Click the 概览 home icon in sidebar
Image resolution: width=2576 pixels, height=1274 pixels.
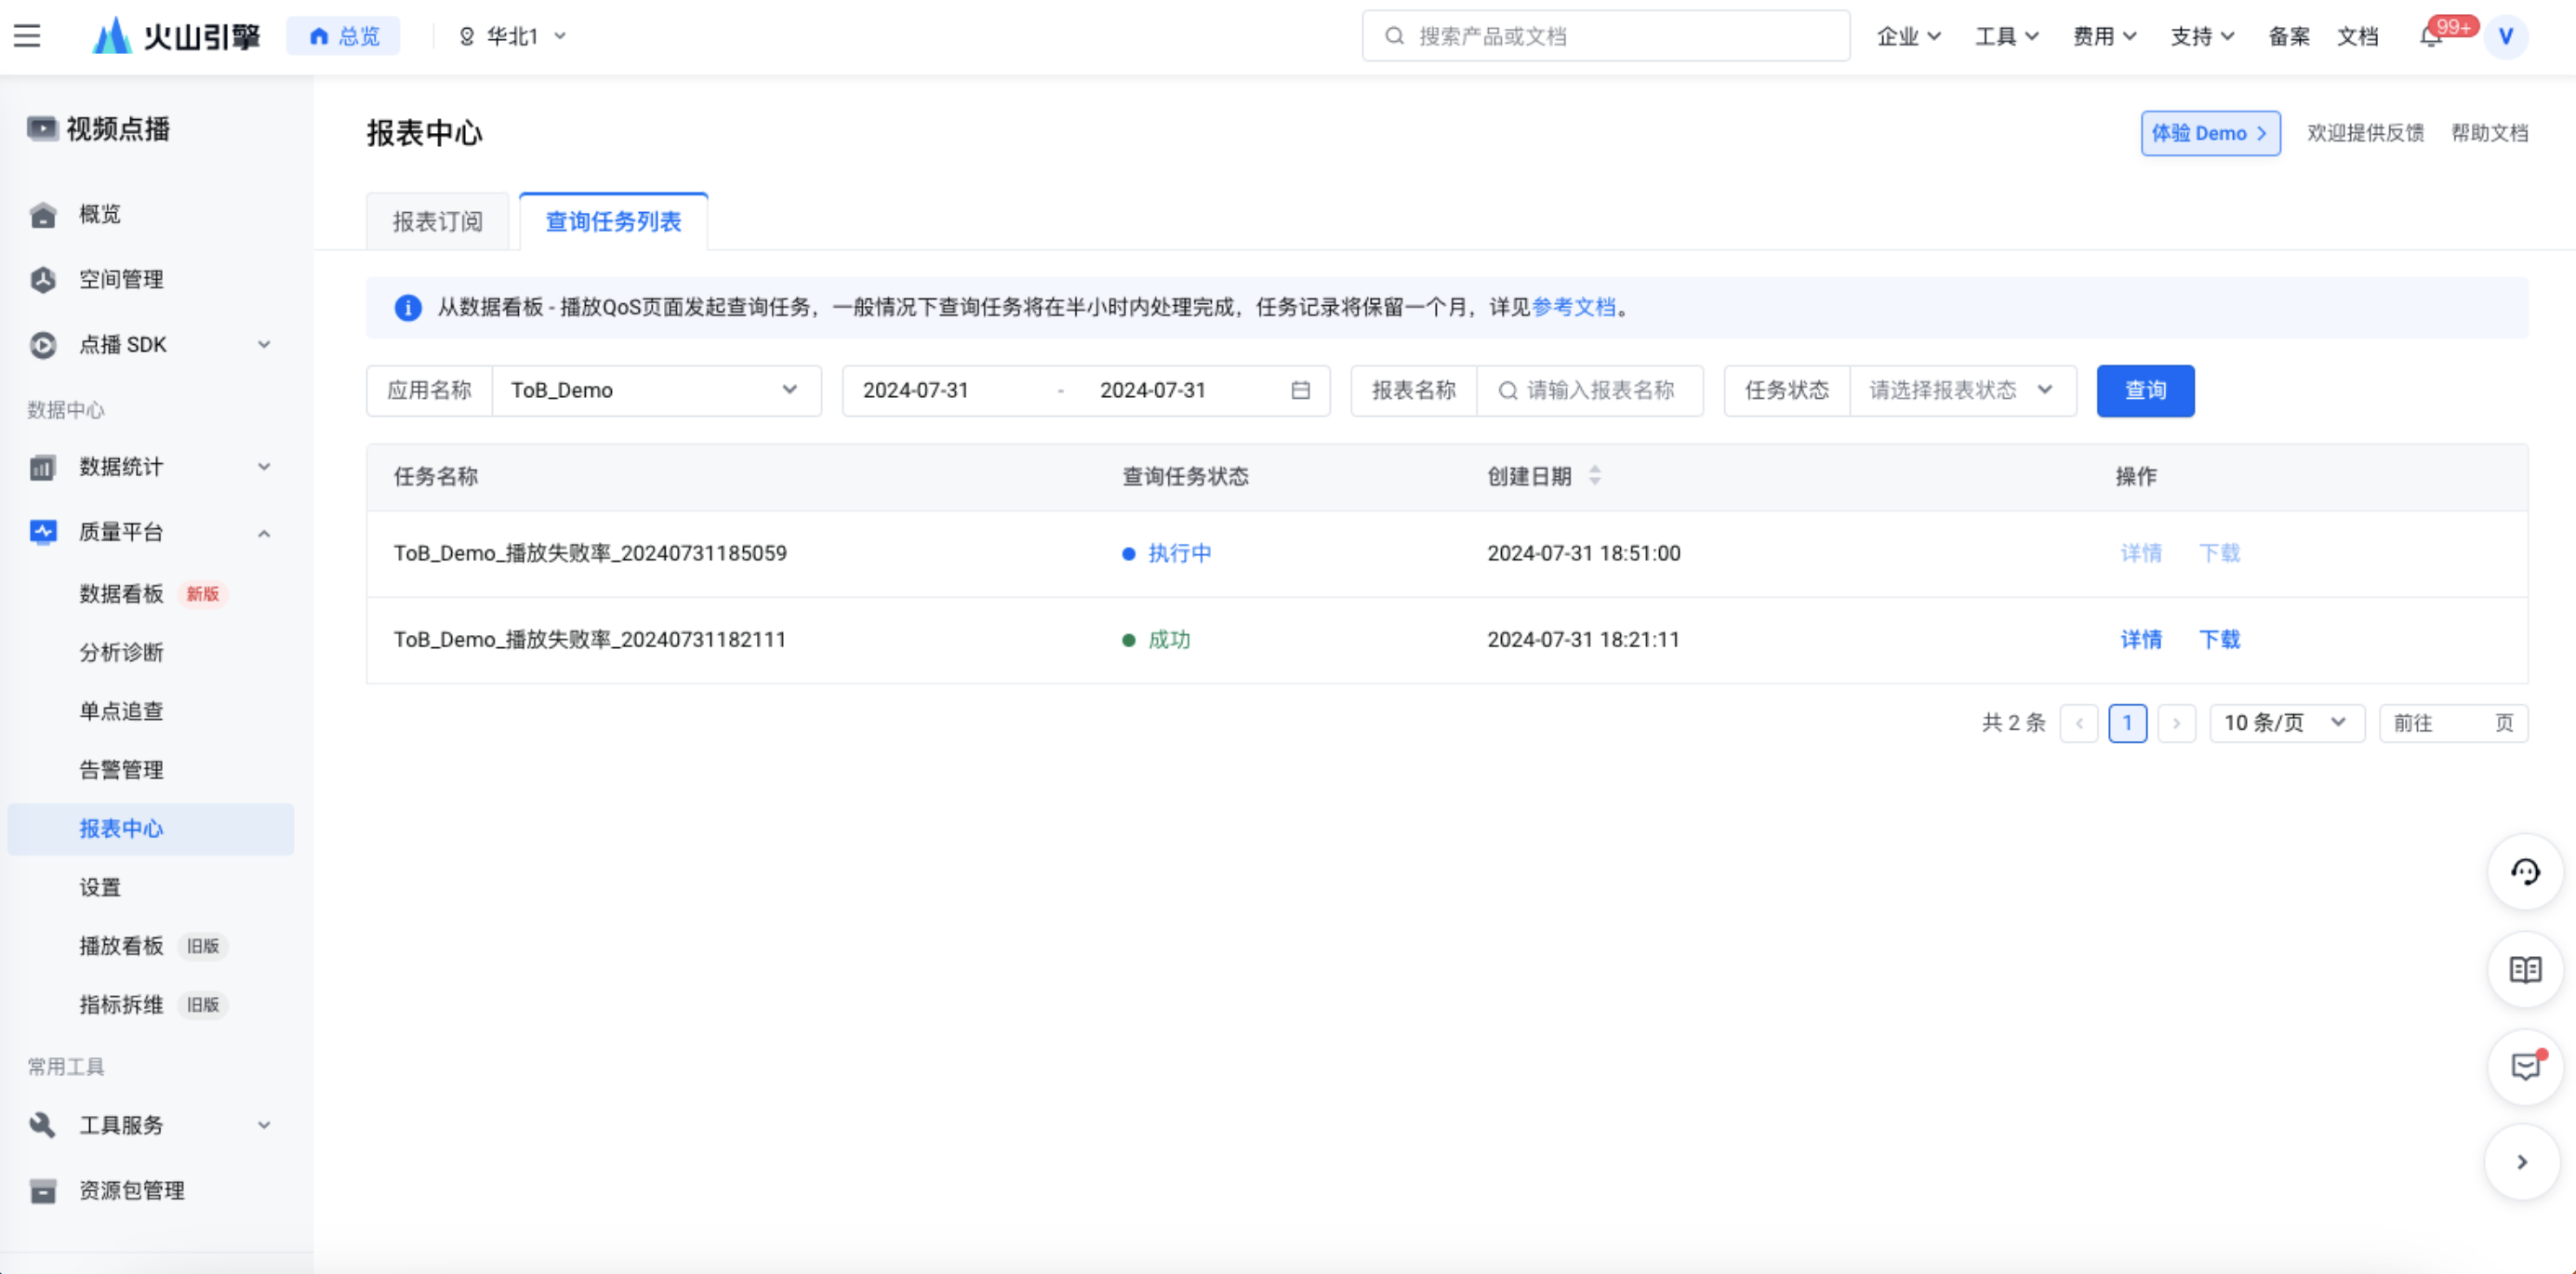coord(43,214)
